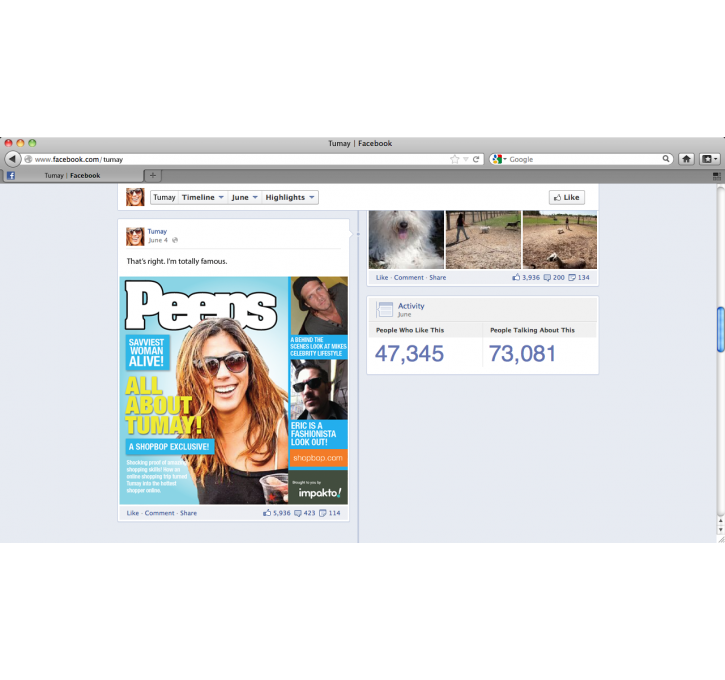The height and width of the screenshot is (680, 725).
Task: Open the Tumay author name link on post
Action: tap(157, 231)
